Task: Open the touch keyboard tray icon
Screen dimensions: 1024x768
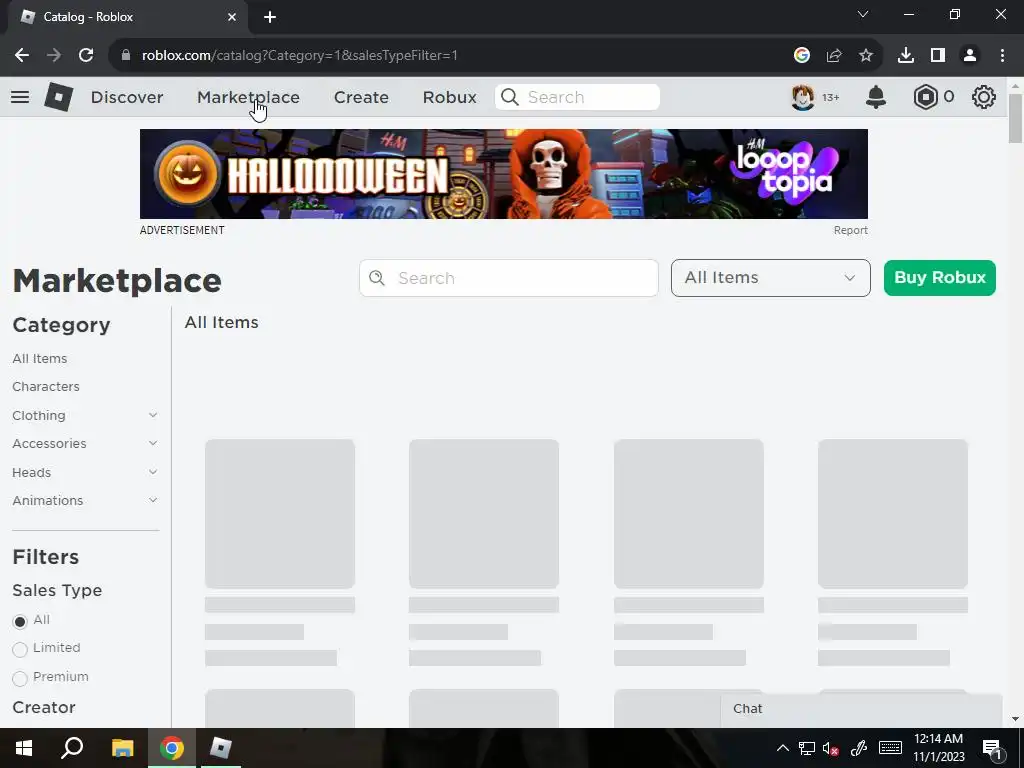Action: click(x=890, y=748)
